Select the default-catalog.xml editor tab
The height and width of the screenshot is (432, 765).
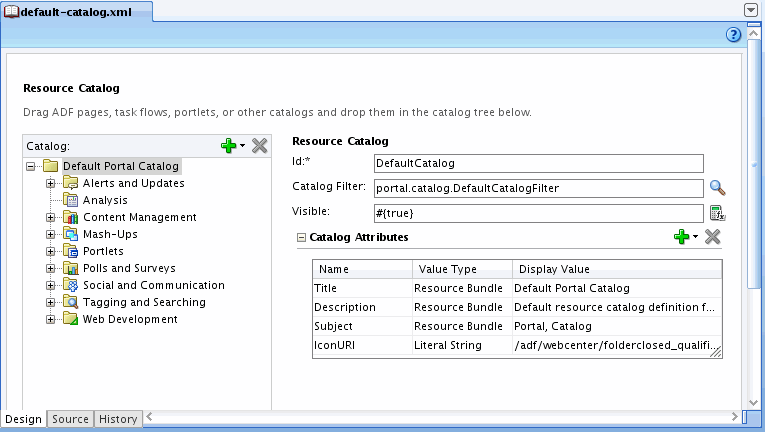click(x=77, y=12)
